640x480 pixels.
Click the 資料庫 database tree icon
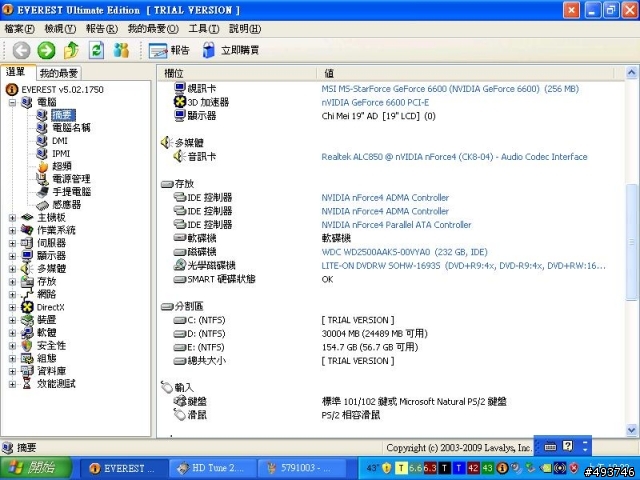pyautogui.click(x=27, y=371)
